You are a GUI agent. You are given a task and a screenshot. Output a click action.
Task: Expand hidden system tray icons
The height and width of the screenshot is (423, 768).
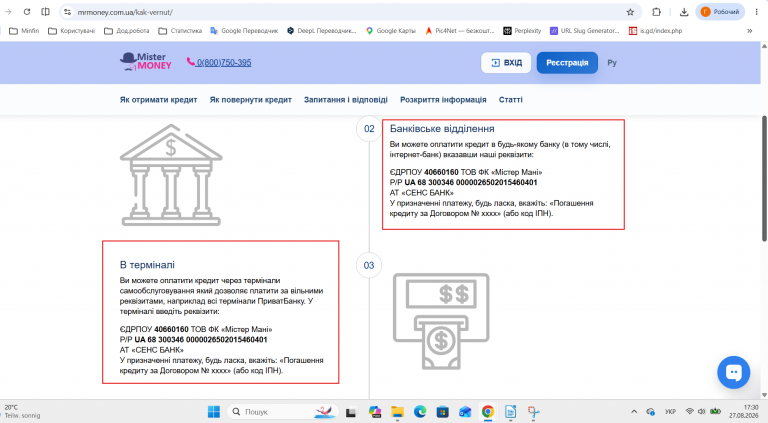pyautogui.click(x=634, y=412)
